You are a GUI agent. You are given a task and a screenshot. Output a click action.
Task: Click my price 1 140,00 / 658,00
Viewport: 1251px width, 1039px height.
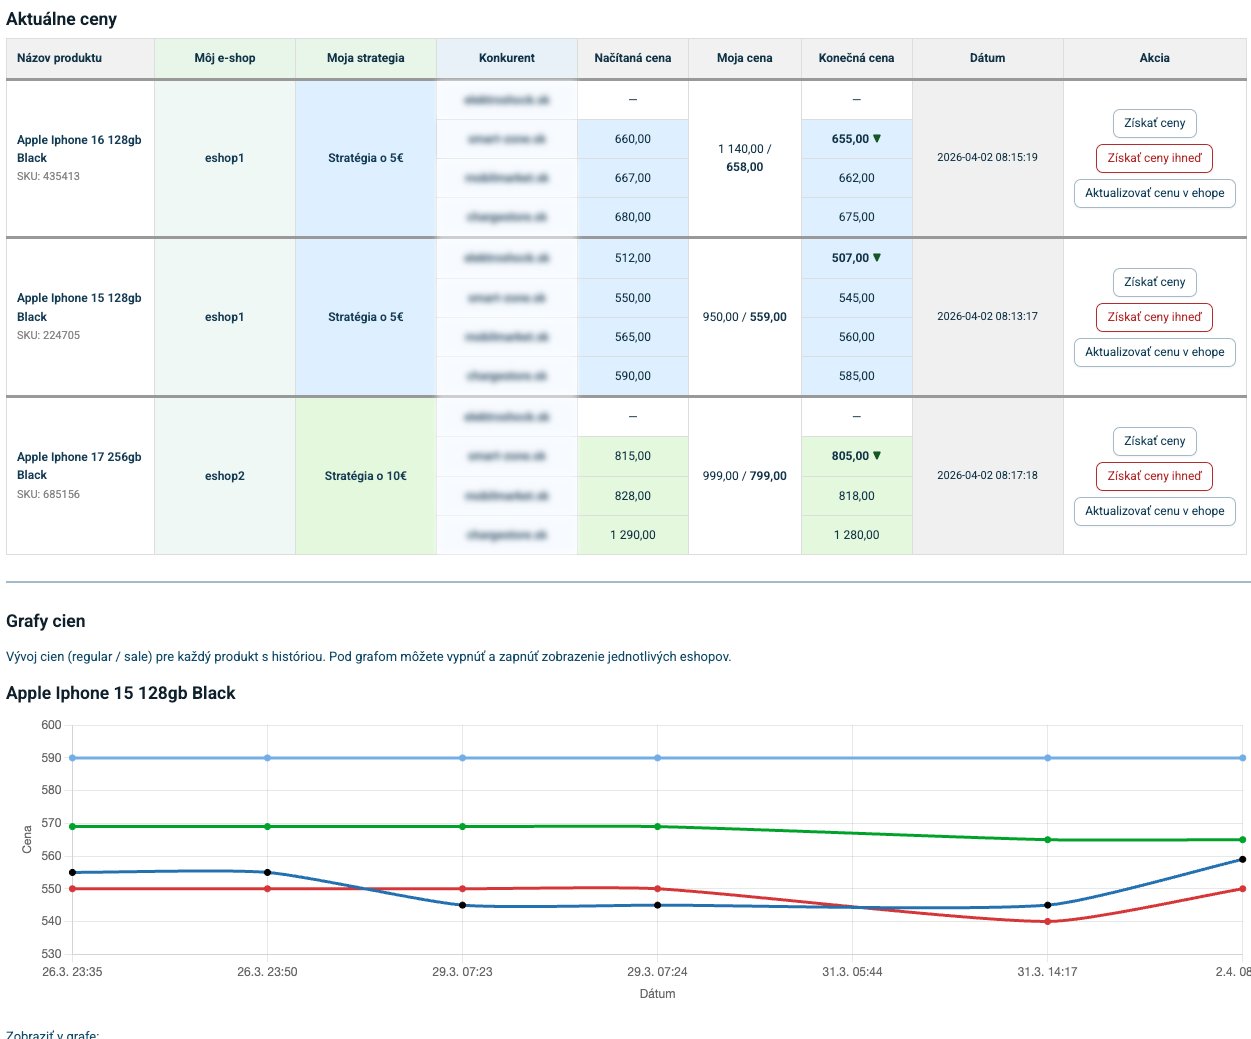(745, 158)
